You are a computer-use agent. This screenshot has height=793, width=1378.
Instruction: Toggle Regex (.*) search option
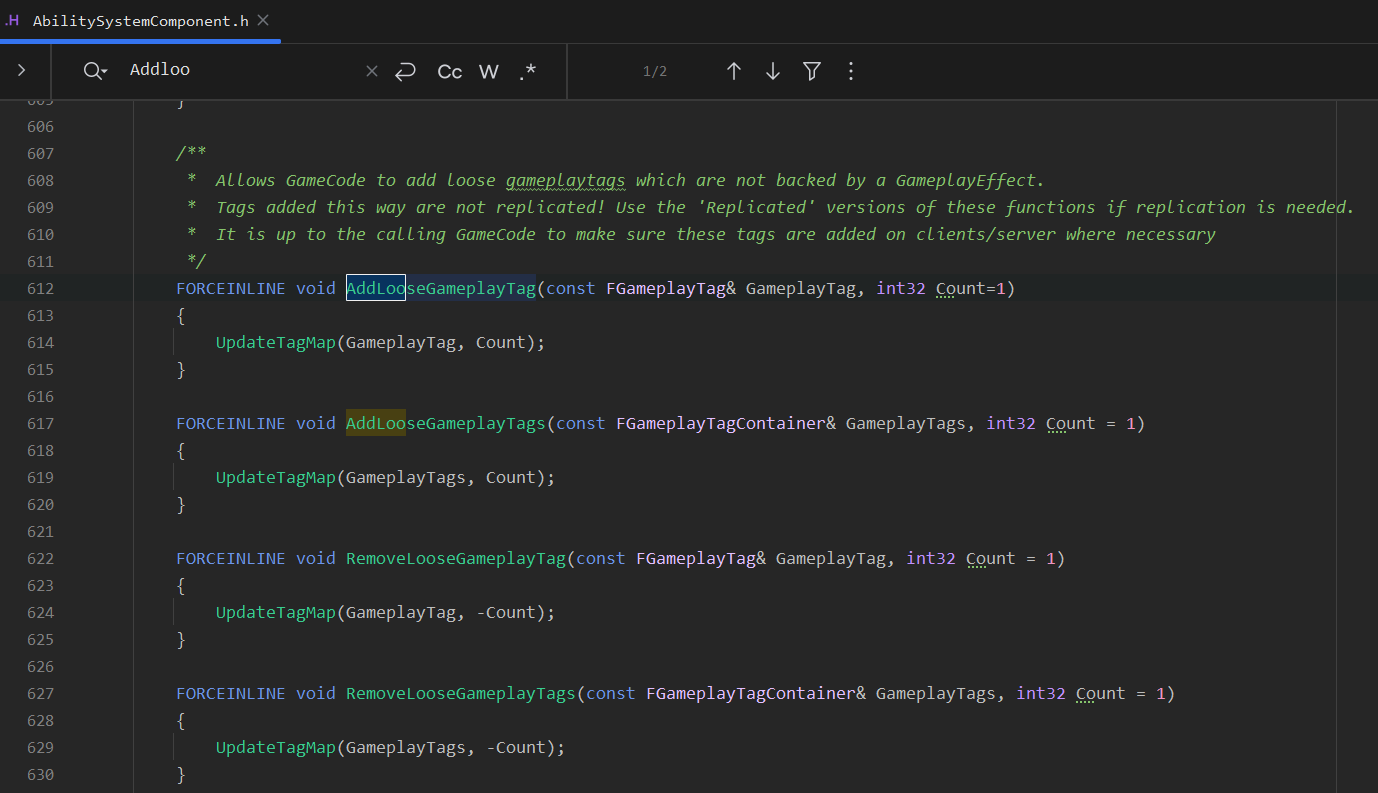pyautogui.click(x=527, y=71)
